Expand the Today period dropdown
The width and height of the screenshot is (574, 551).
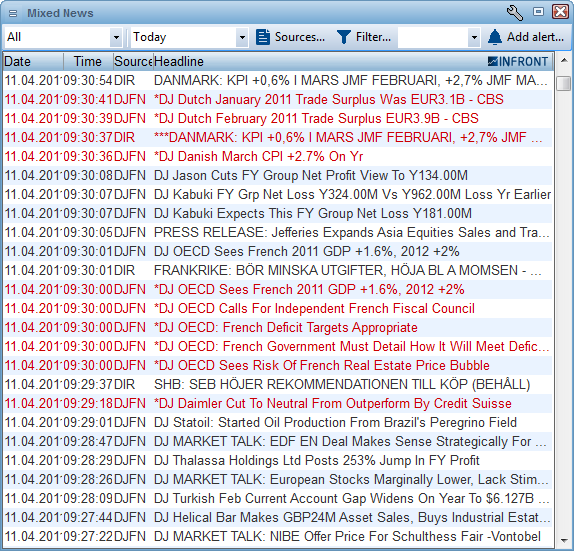click(242, 37)
